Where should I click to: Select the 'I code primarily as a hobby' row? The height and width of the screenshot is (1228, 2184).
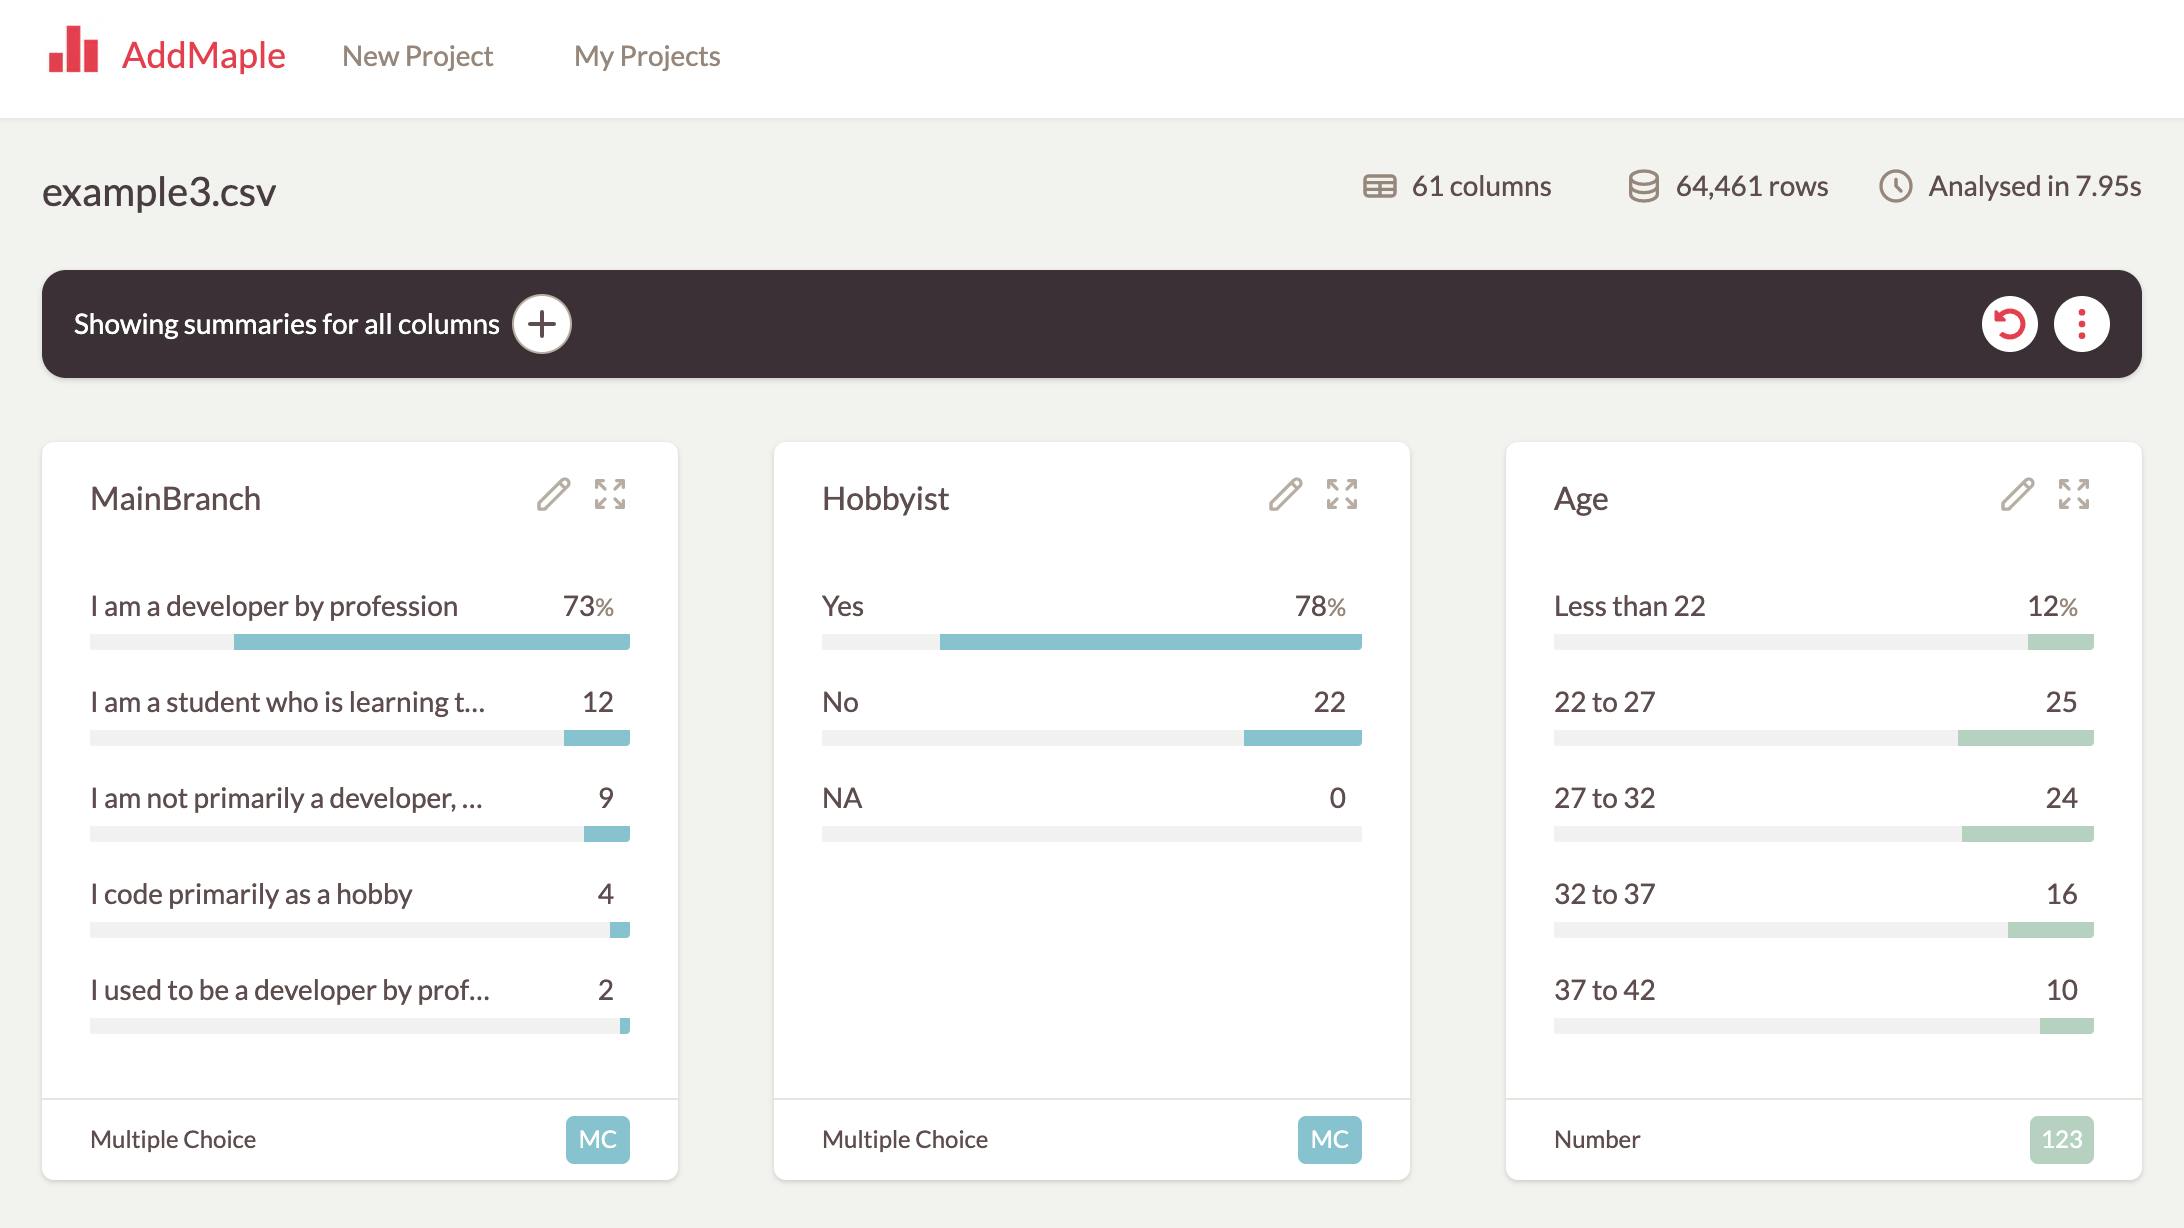pyautogui.click(x=251, y=895)
